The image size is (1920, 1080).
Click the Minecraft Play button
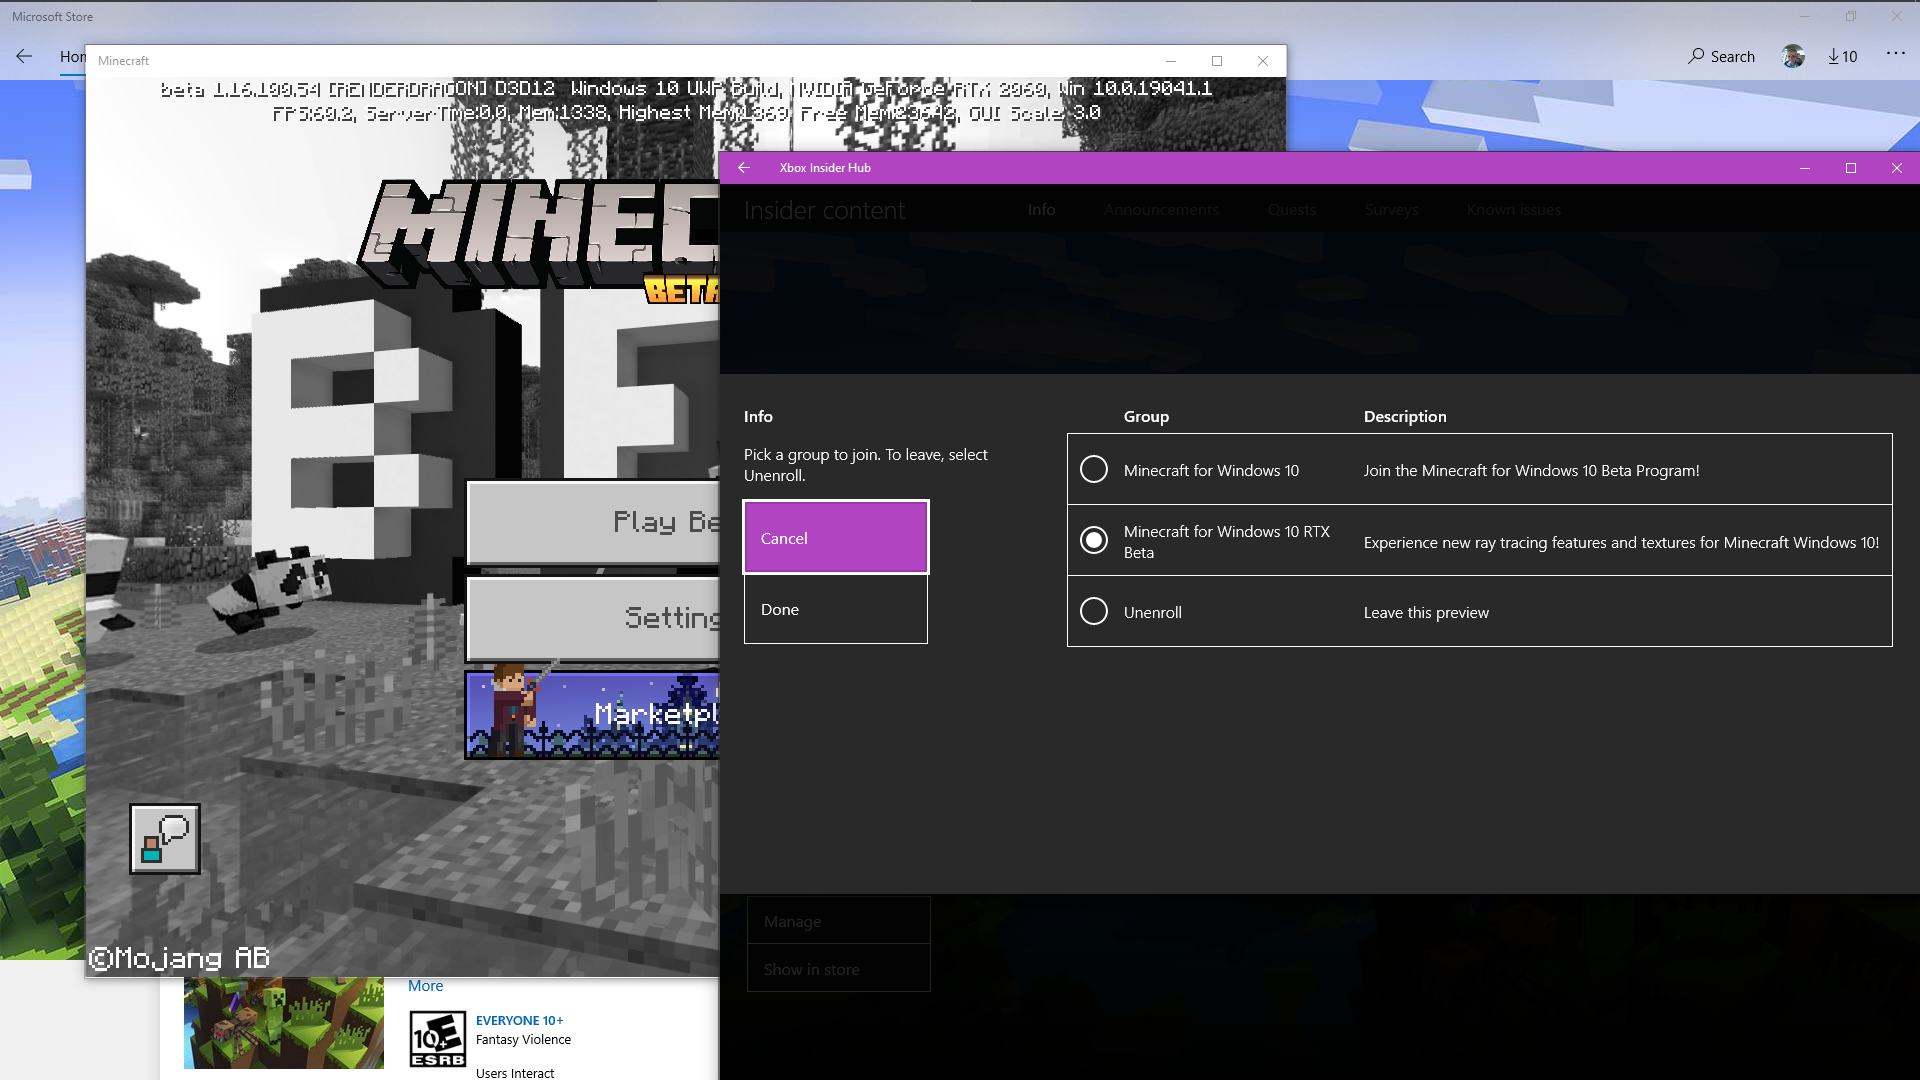(594, 523)
